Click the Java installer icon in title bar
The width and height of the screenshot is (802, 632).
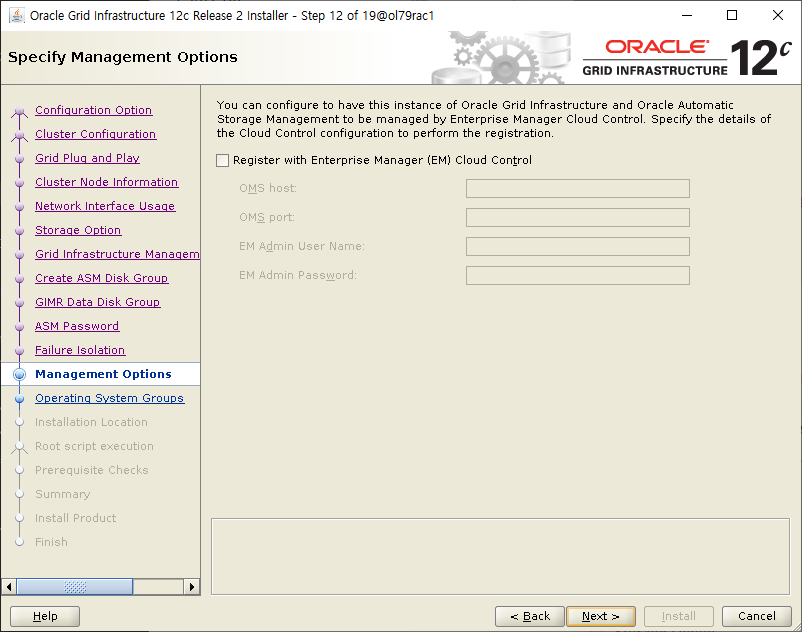(17, 15)
